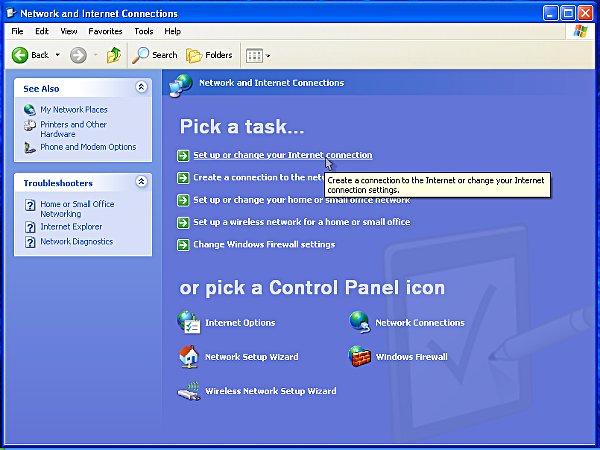Click the Up folder toolbar icon
The width and height of the screenshot is (600, 450).
(113, 55)
